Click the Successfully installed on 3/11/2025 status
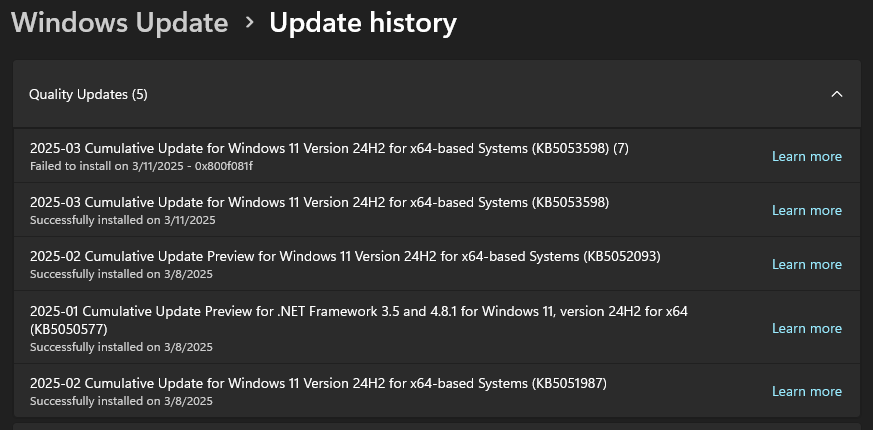 pos(122,219)
